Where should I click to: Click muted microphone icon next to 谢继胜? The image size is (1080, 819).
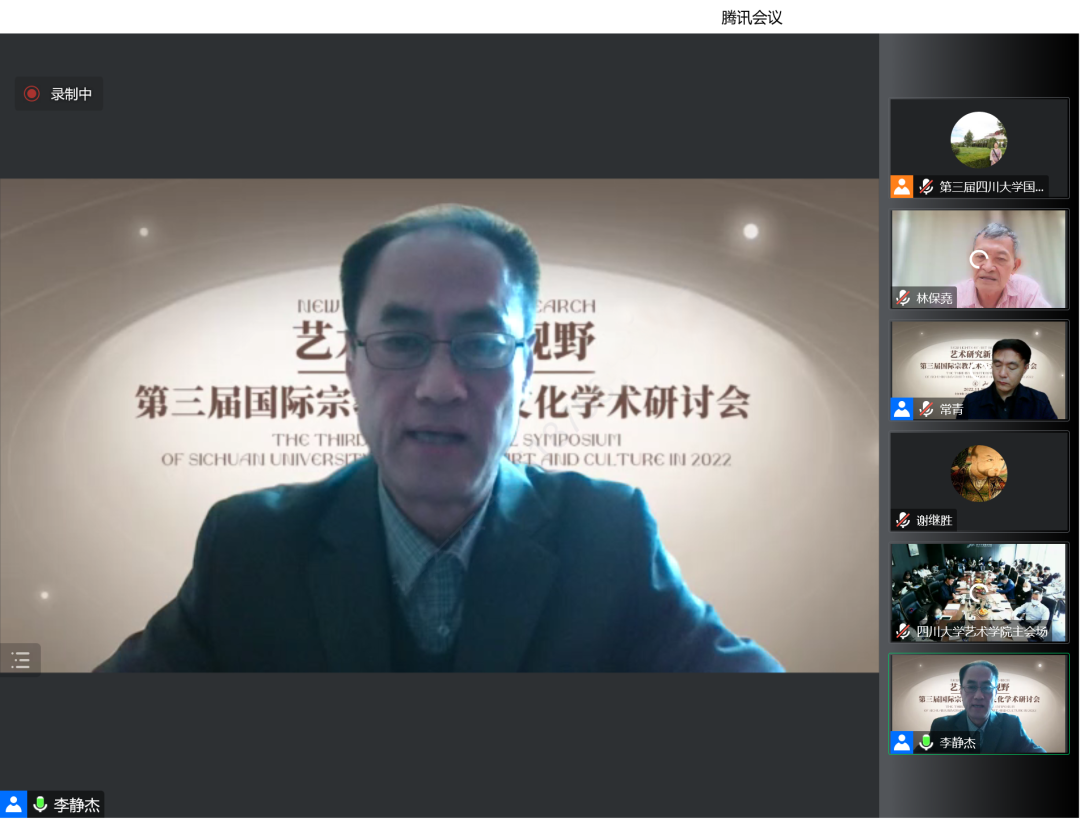coord(903,520)
